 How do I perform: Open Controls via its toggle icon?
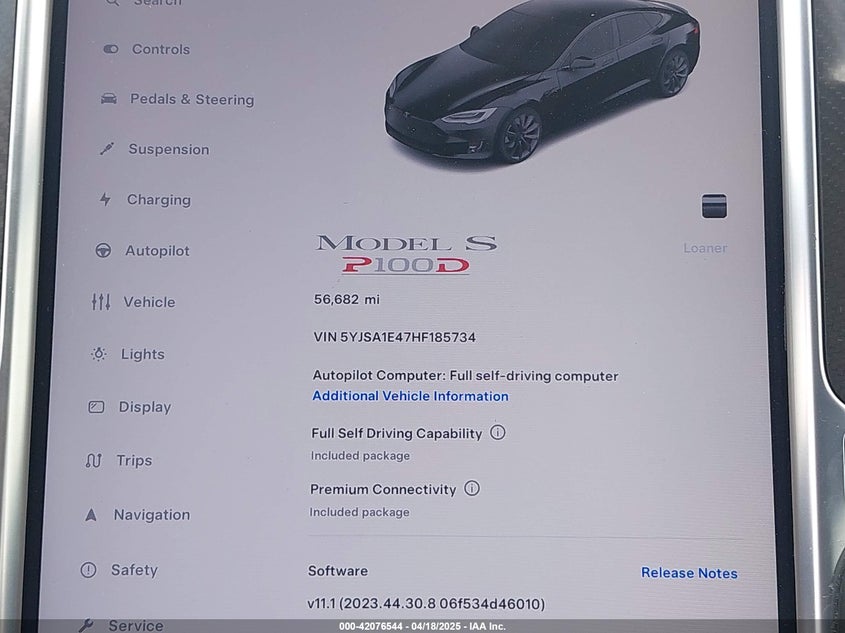click(x=111, y=49)
